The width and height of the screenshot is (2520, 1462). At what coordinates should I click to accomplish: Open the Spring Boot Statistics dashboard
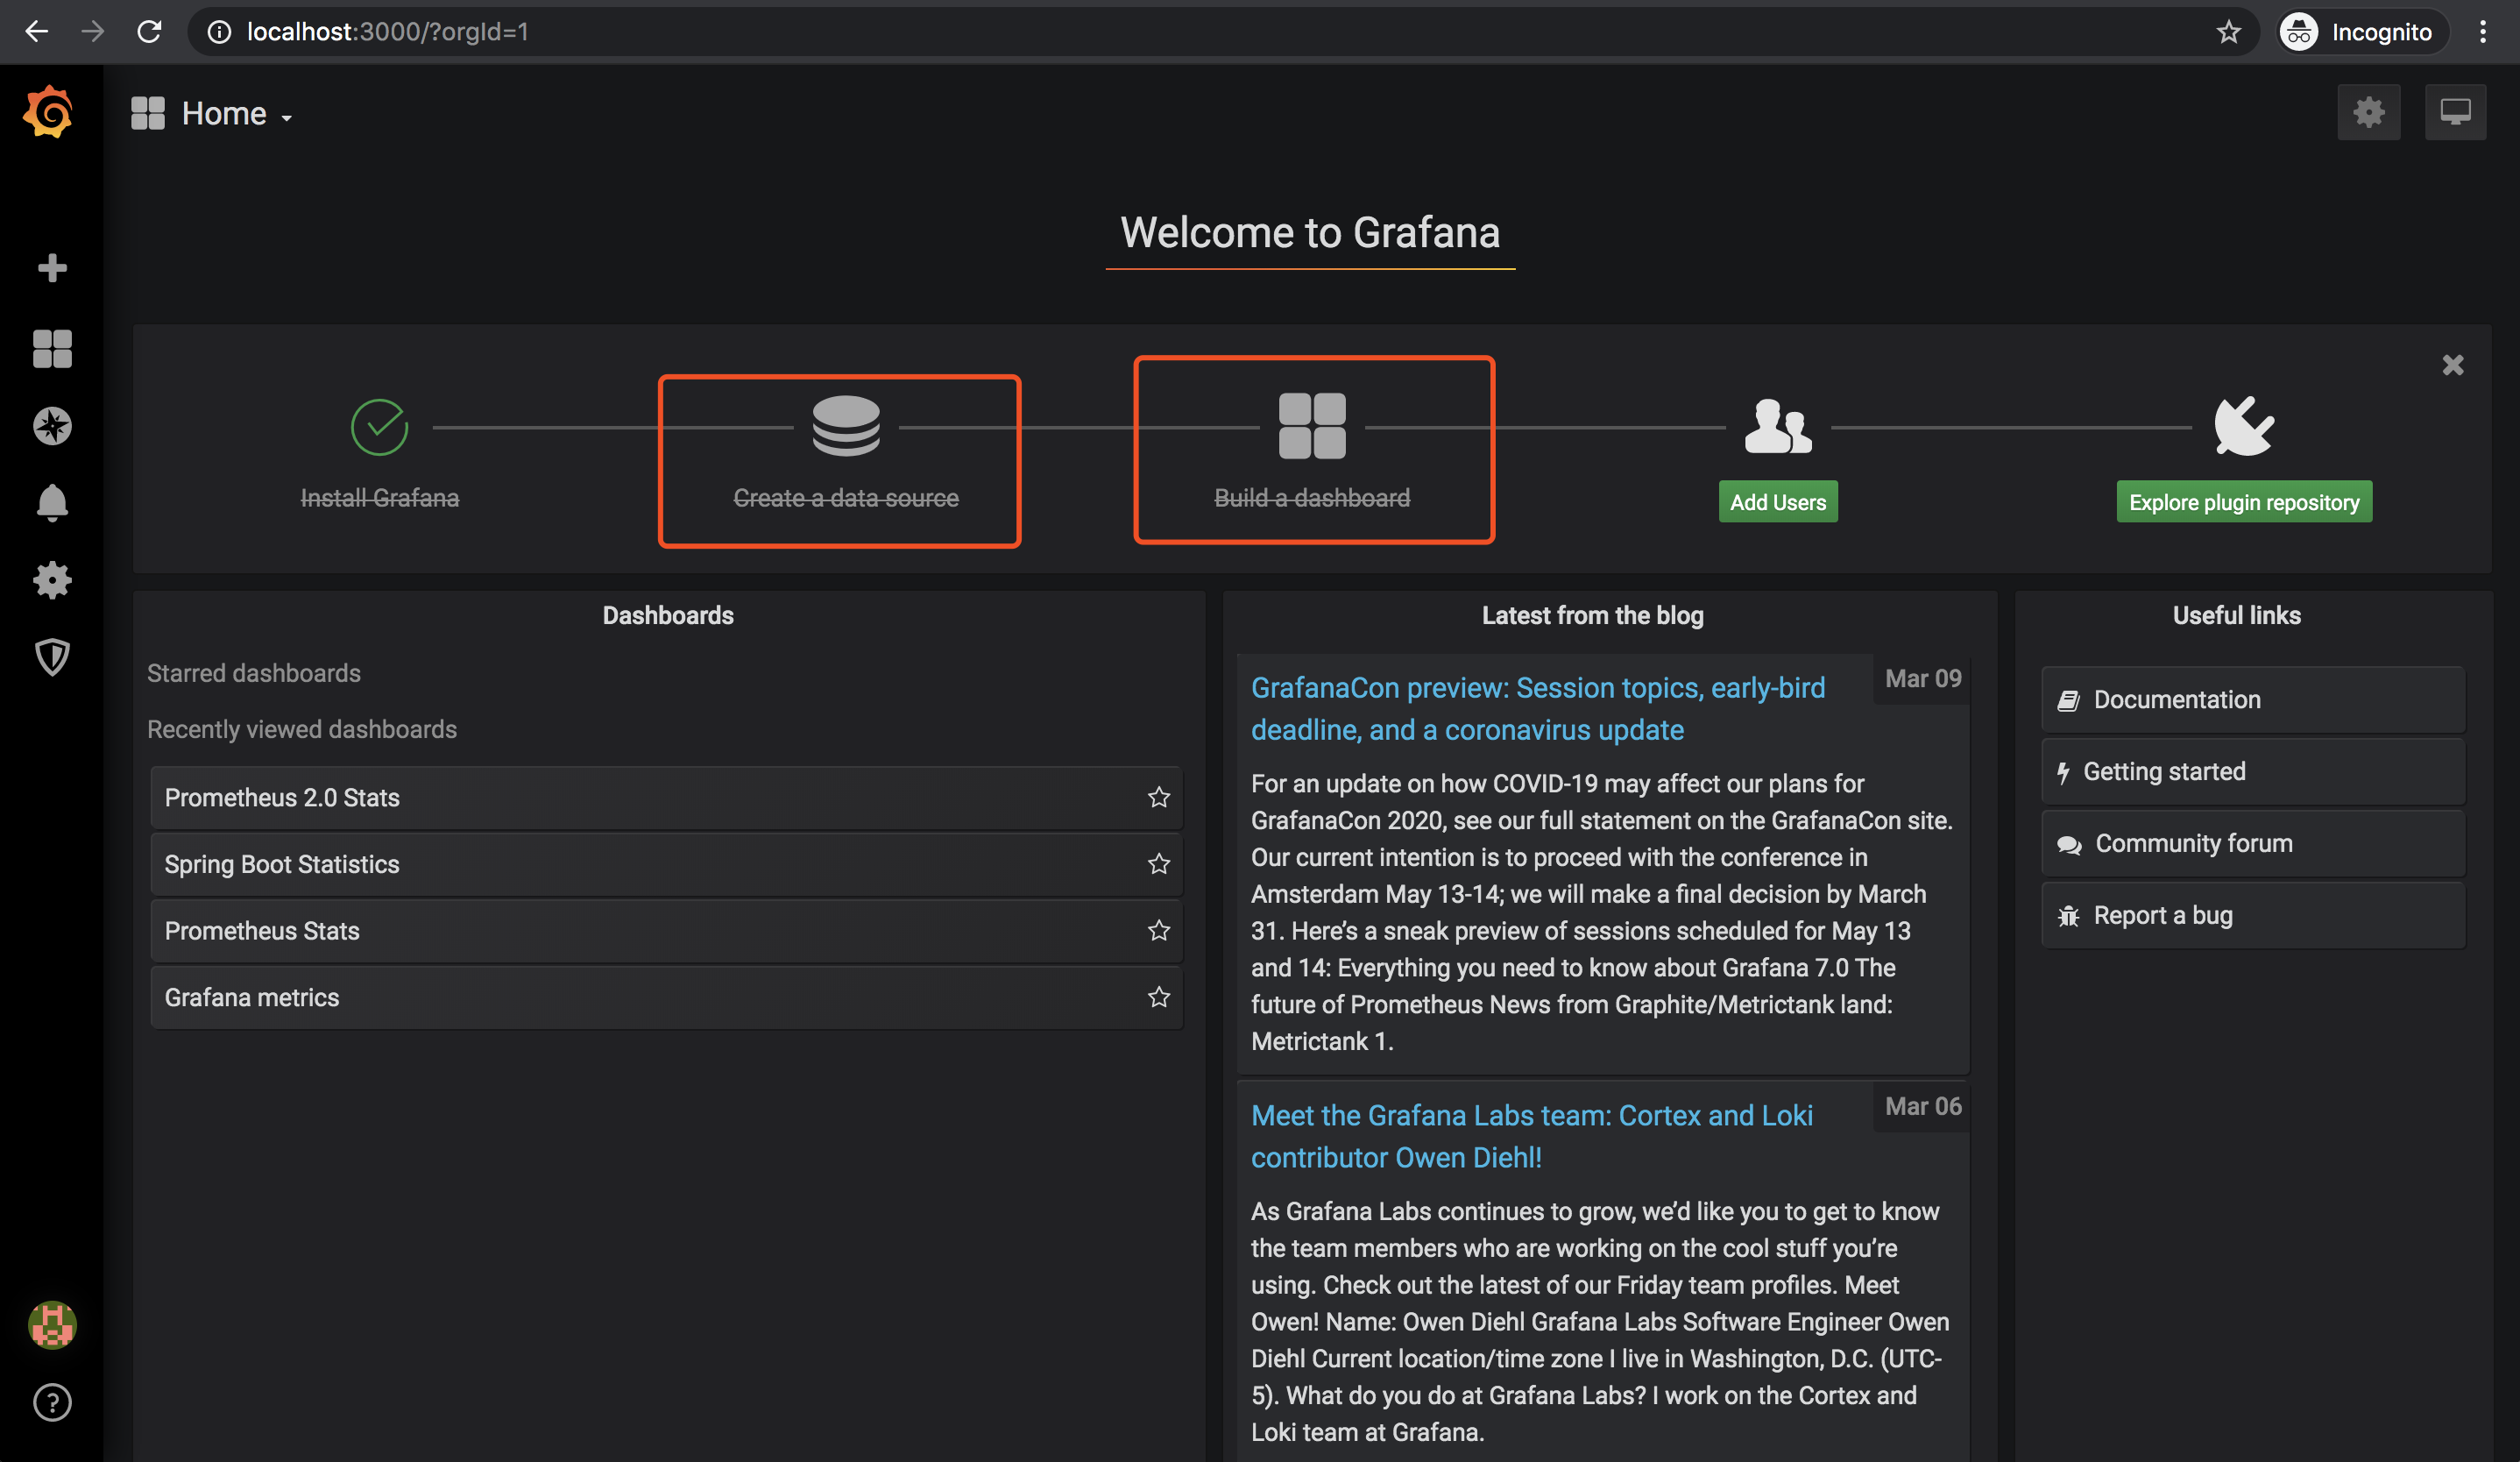click(x=666, y=864)
